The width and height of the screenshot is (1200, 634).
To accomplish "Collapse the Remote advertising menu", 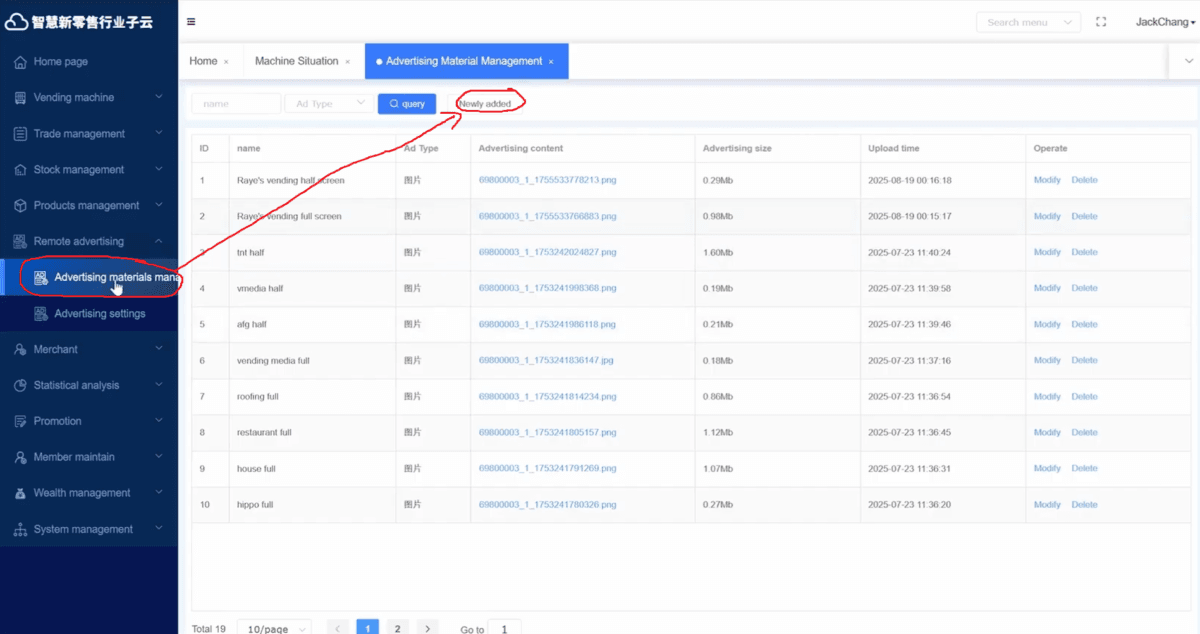I will [158, 242].
